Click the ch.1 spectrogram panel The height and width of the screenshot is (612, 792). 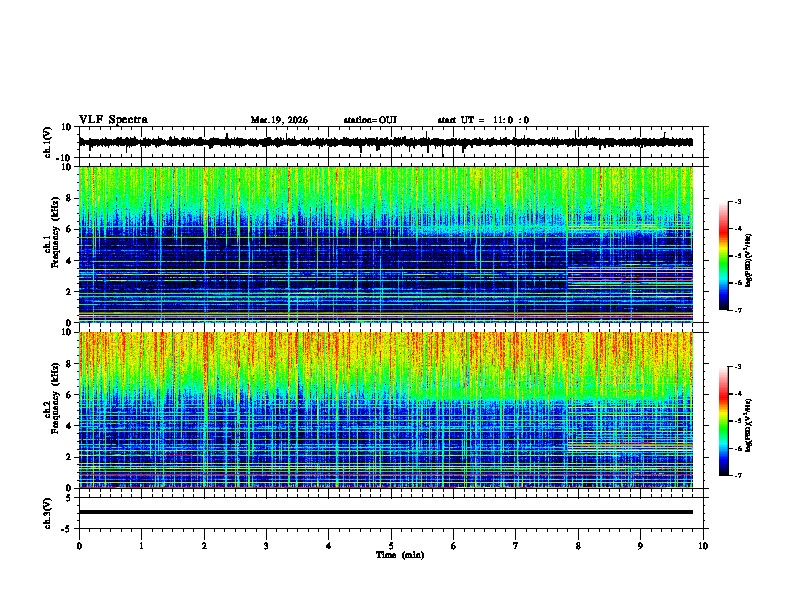click(x=385, y=244)
